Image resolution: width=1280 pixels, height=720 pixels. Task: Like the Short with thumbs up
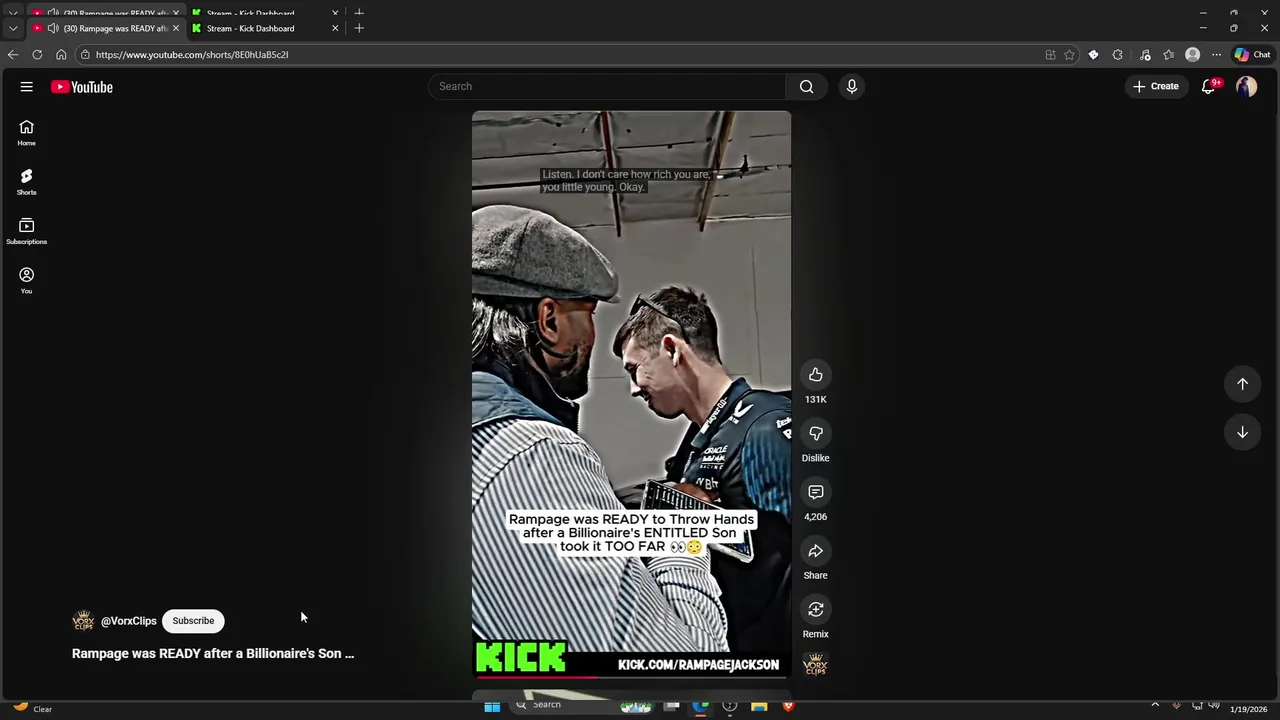pyautogui.click(x=816, y=375)
